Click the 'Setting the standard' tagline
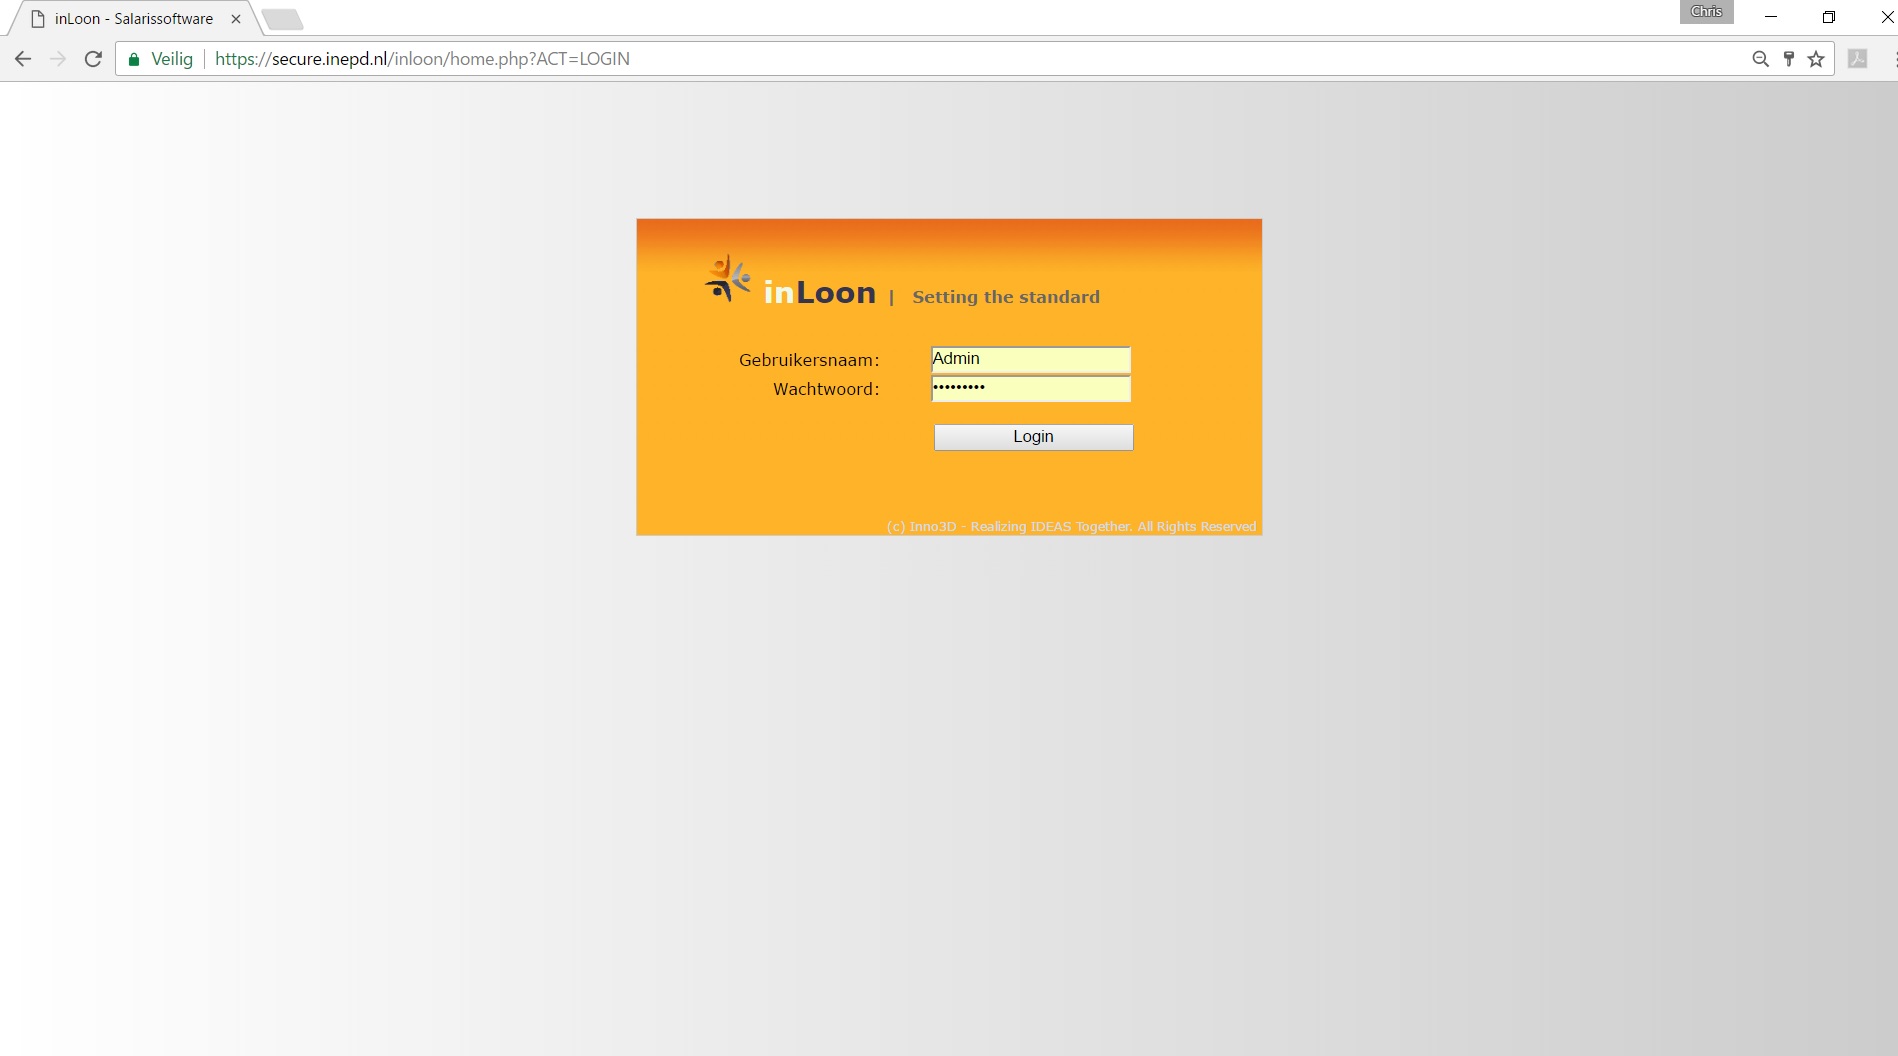This screenshot has width=1898, height=1056. click(x=1006, y=297)
